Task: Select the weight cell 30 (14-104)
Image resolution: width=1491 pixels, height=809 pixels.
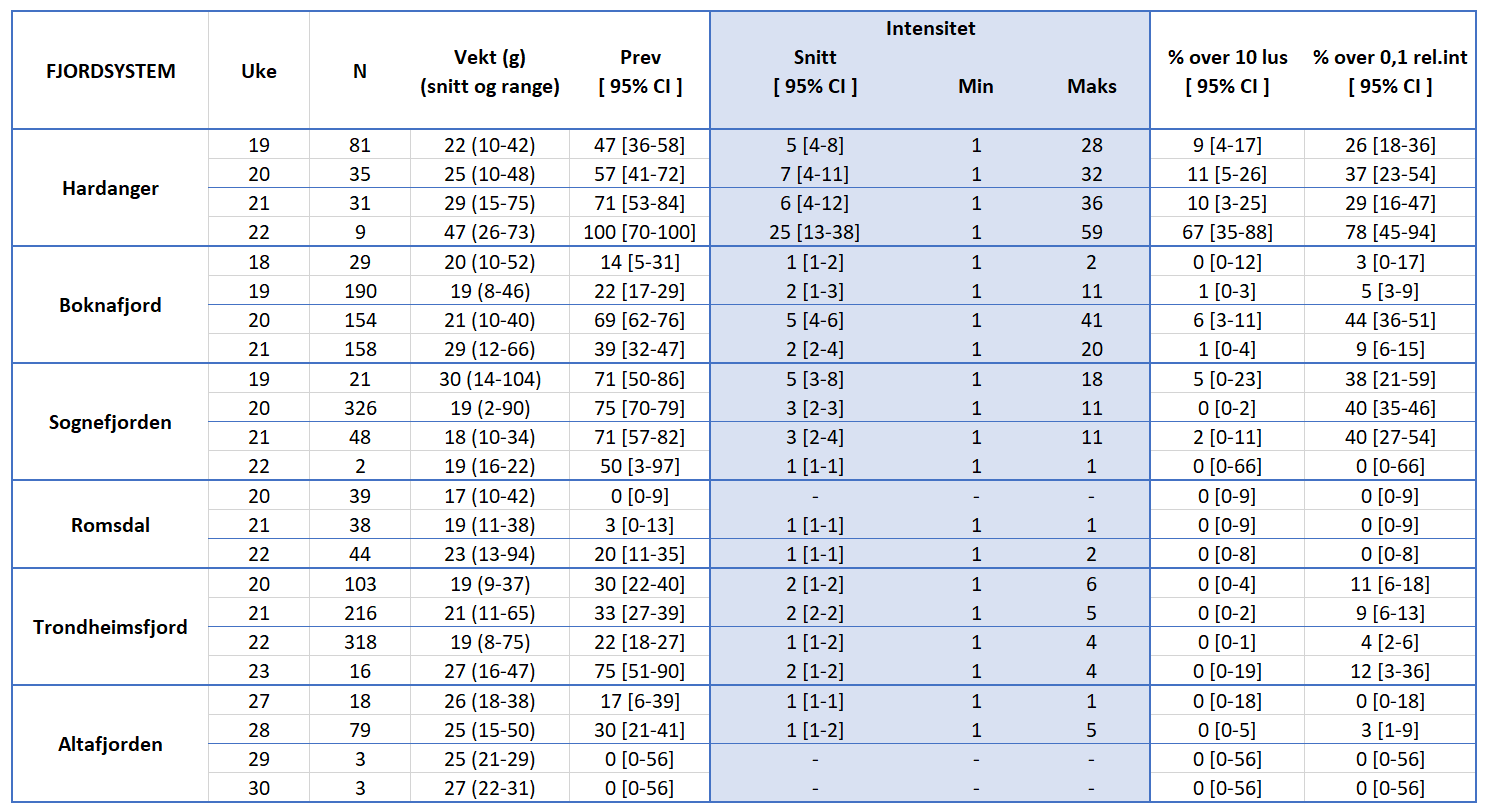Action: tap(489, 379)
